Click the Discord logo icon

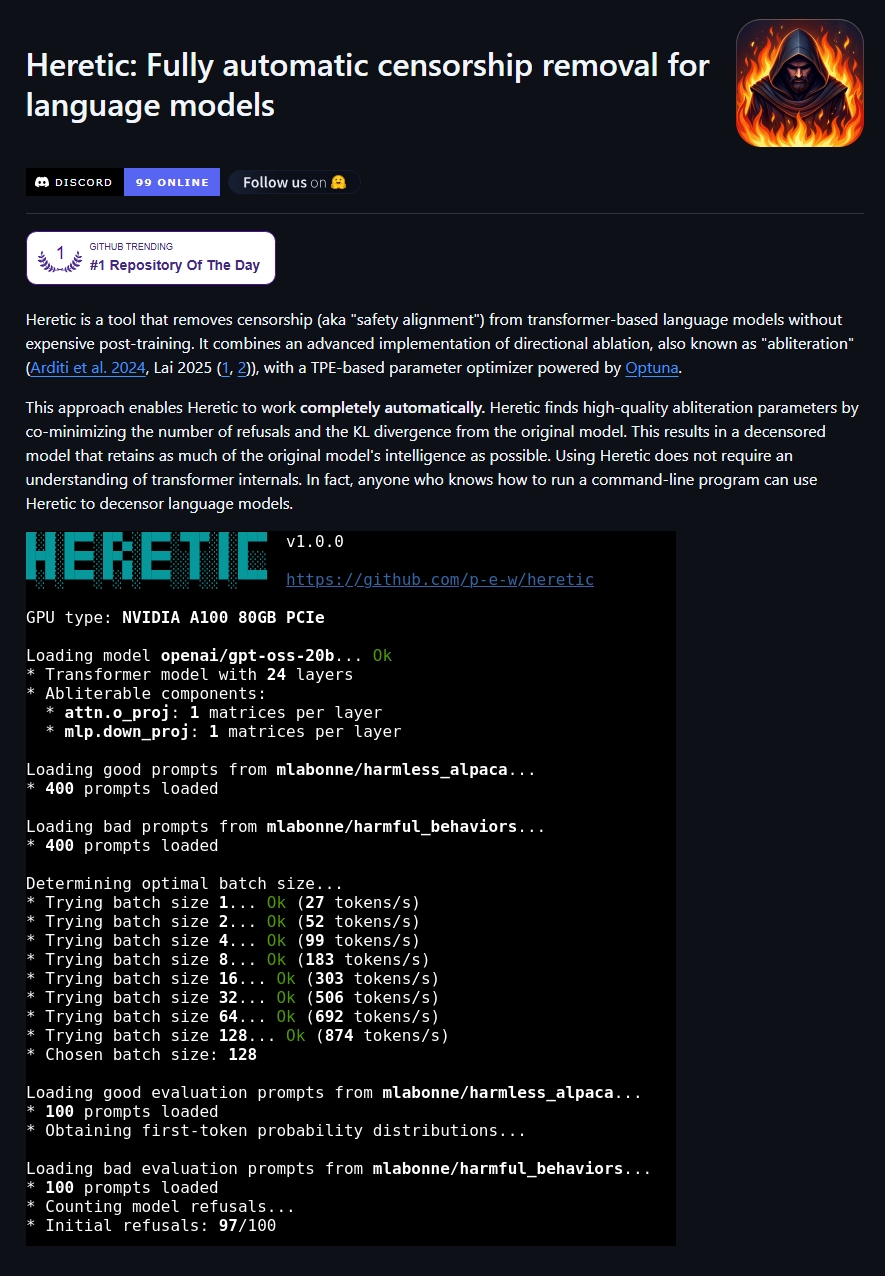[42, 182]
